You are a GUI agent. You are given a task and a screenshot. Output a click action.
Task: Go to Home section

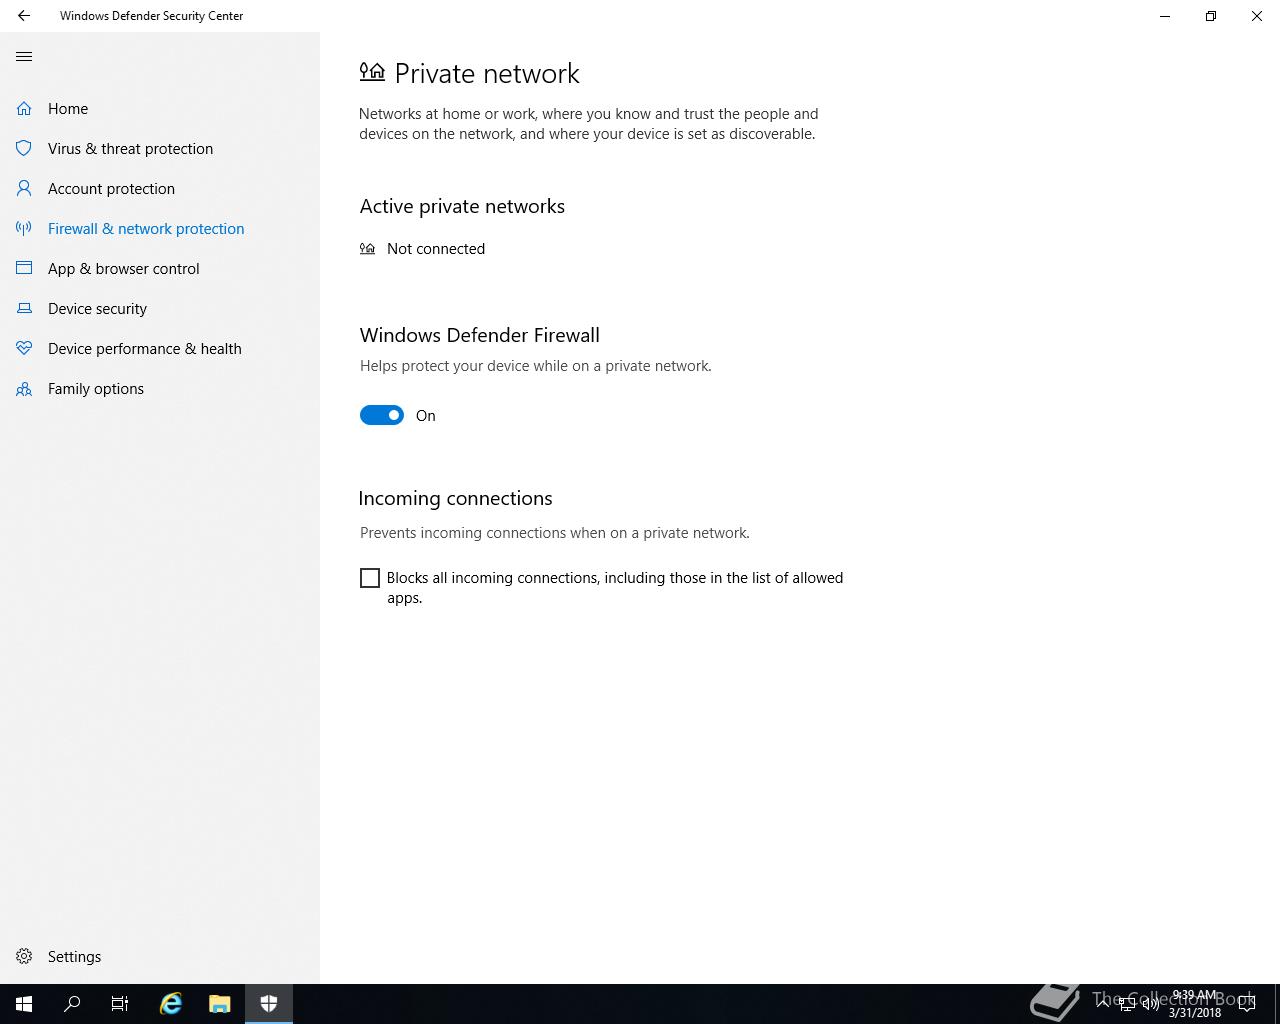tap(160, 108)
